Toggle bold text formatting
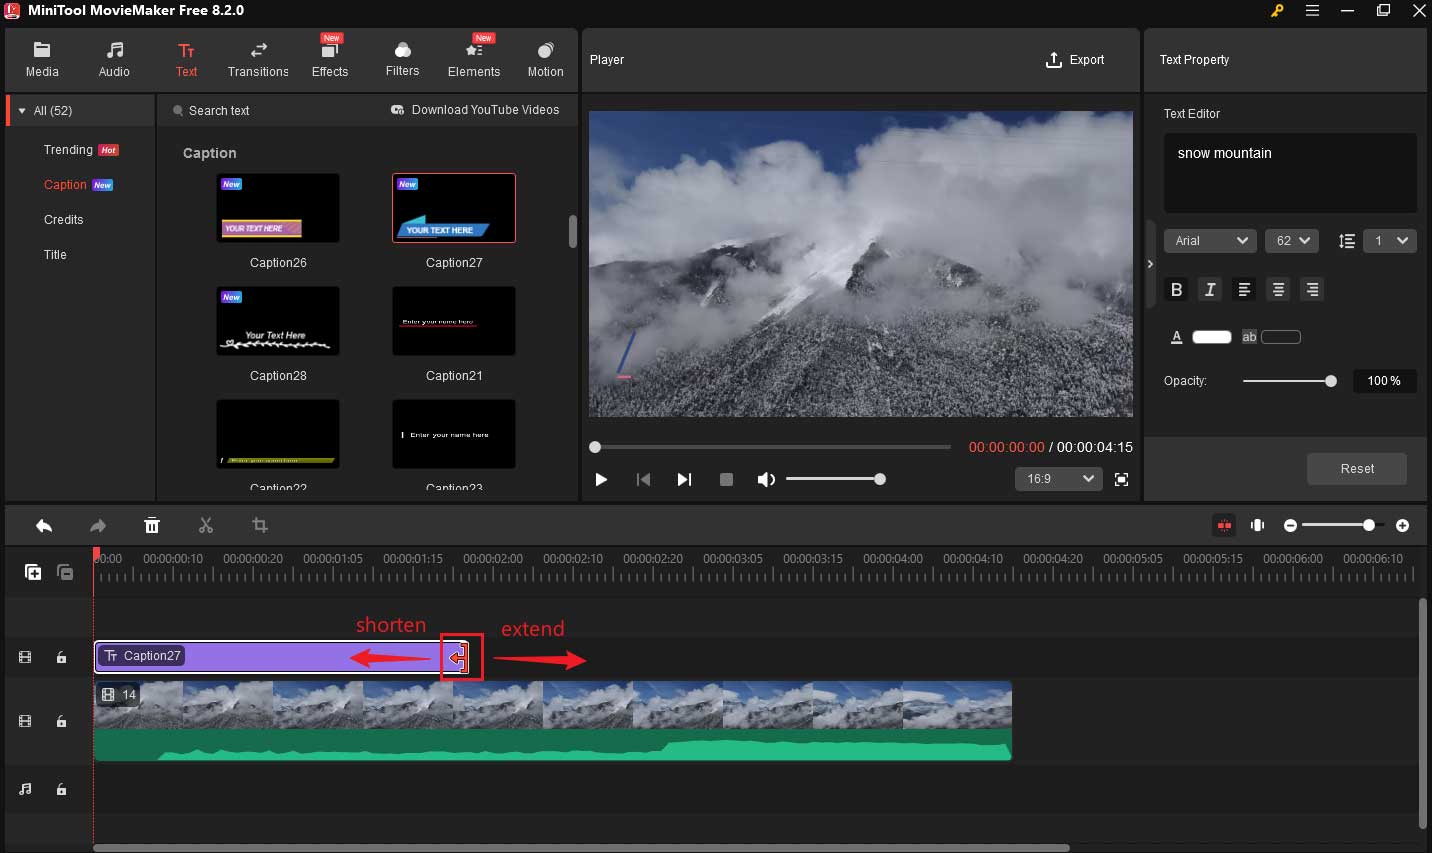Viewport: 1432px width, 853px height. (1176, 290)
